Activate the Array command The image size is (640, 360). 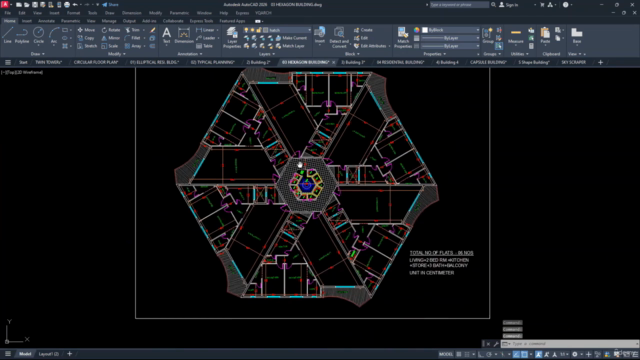(133, 46)
